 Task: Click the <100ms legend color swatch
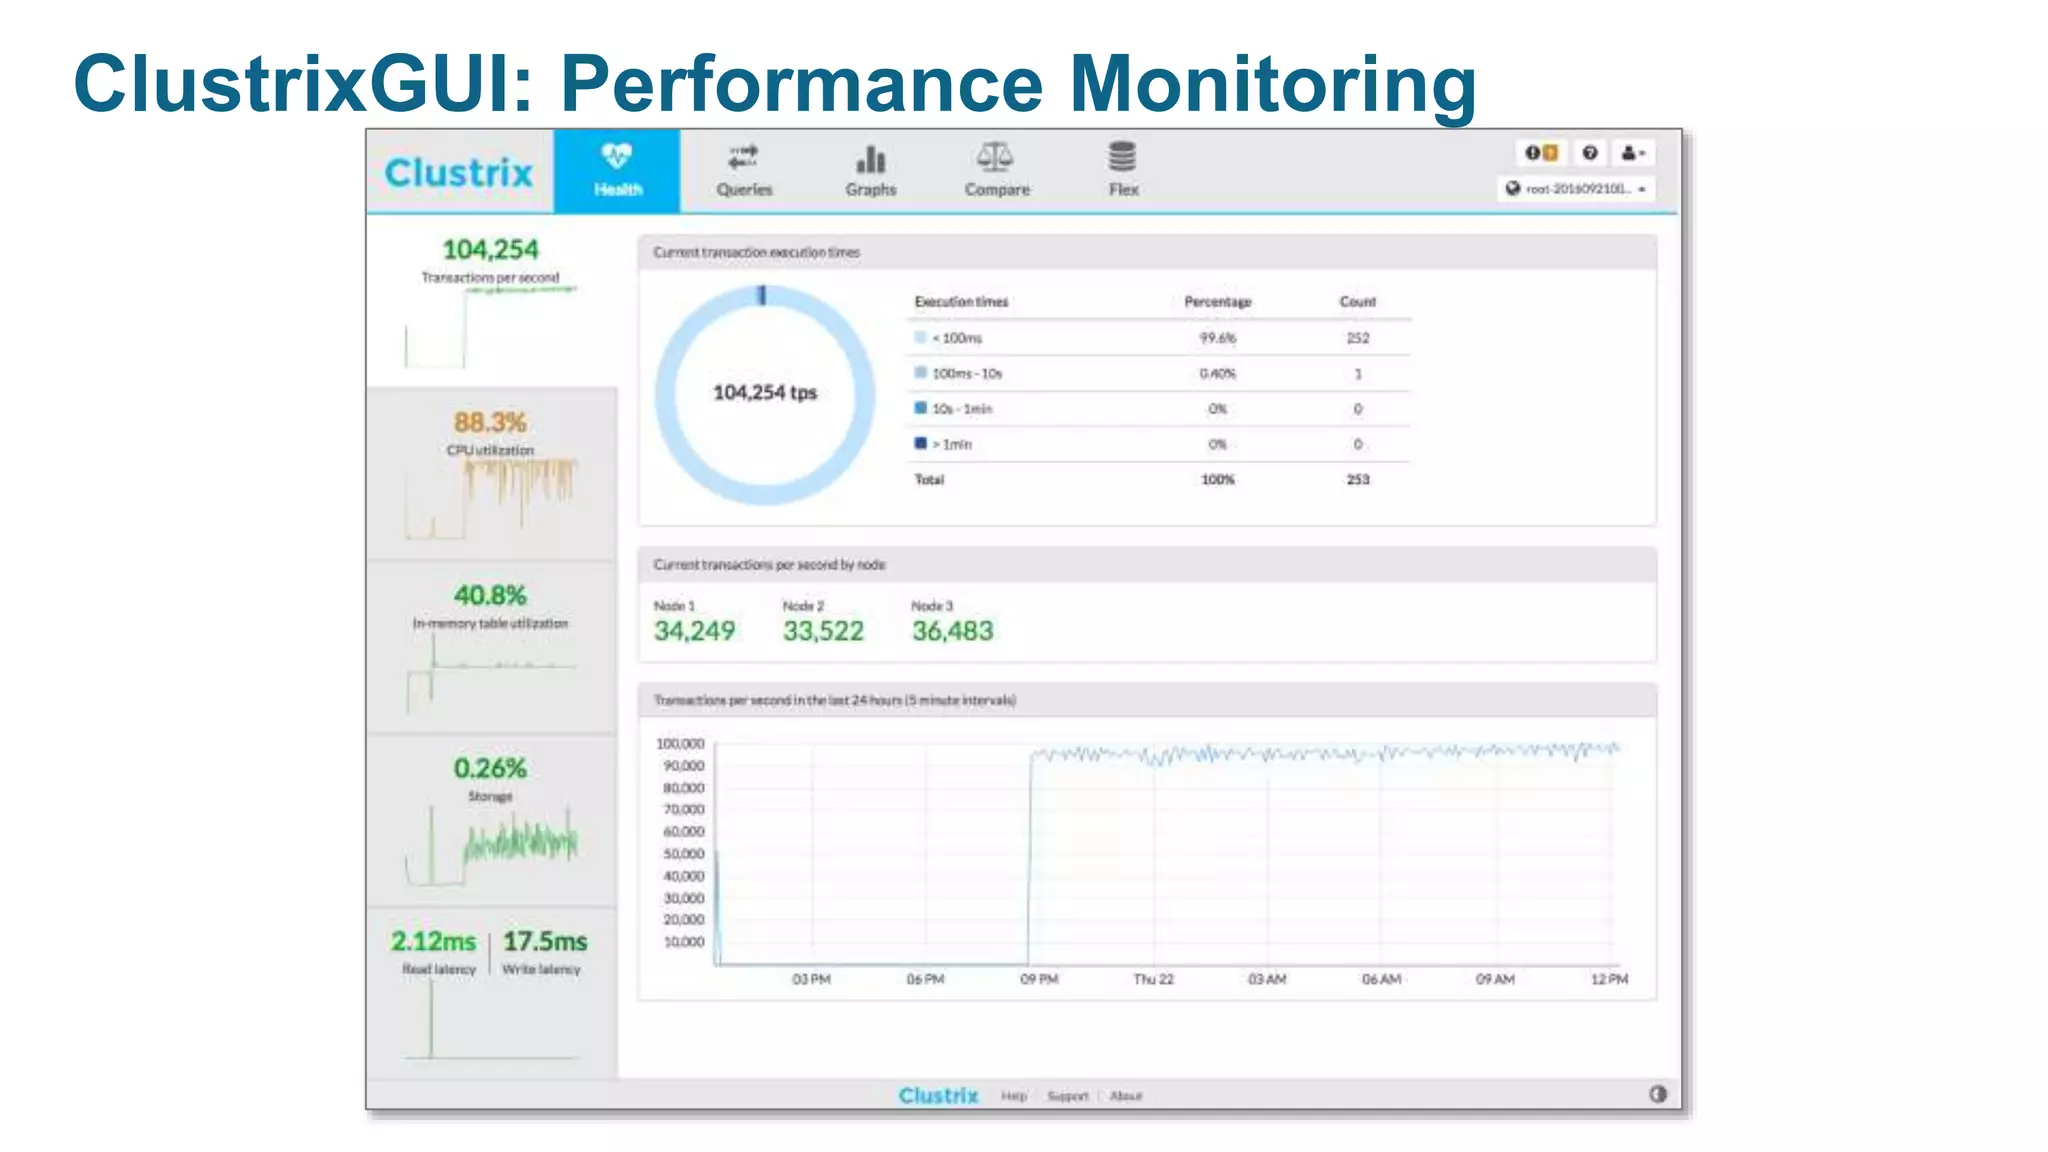(x=920, y=338)
